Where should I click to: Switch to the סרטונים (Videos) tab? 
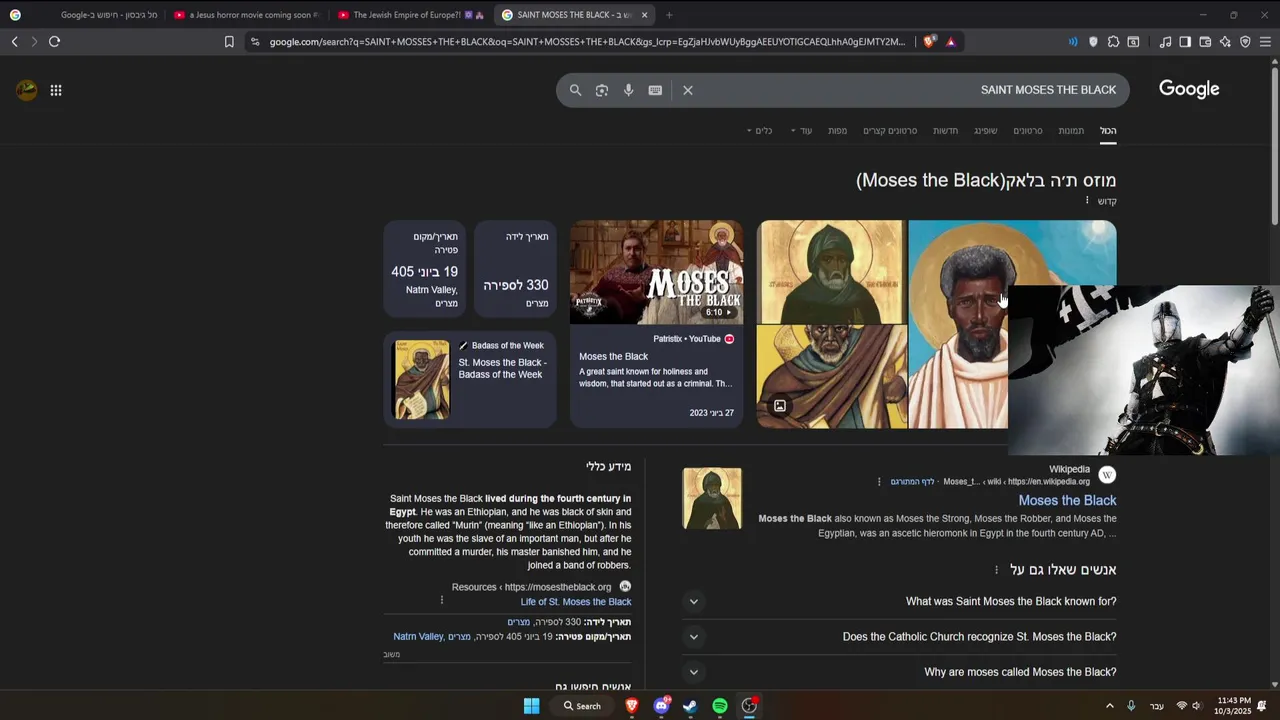click(1028, 131)
